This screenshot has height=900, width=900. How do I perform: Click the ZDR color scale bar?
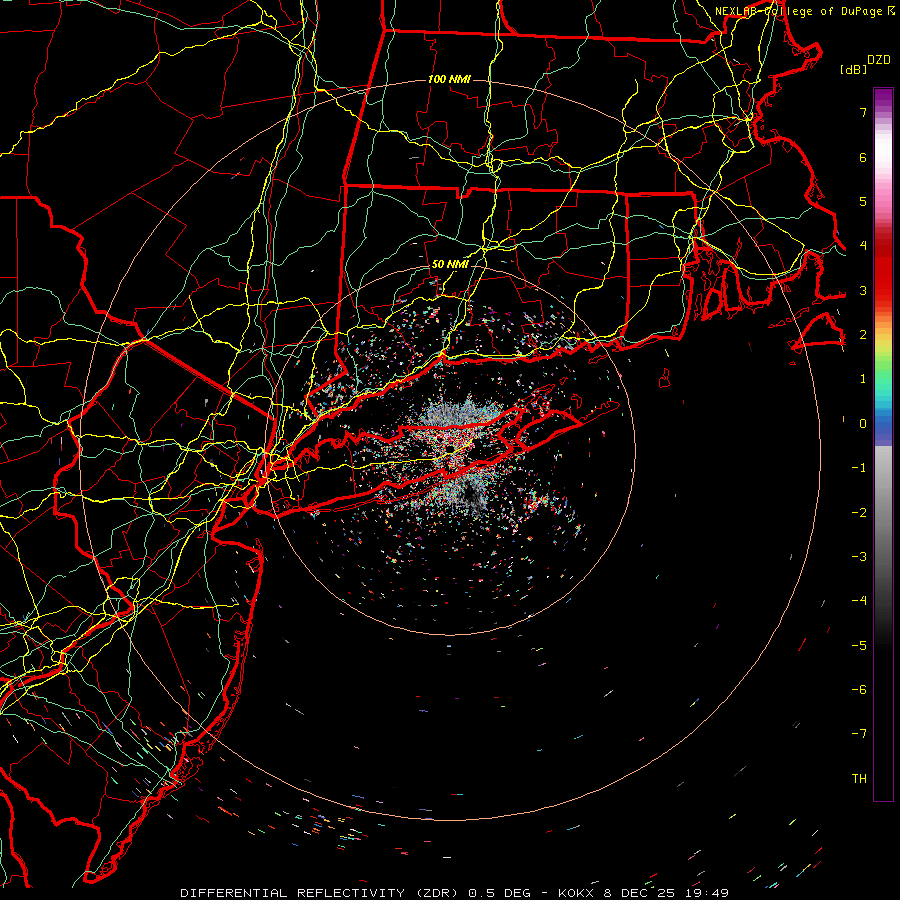tap(883, 444)
